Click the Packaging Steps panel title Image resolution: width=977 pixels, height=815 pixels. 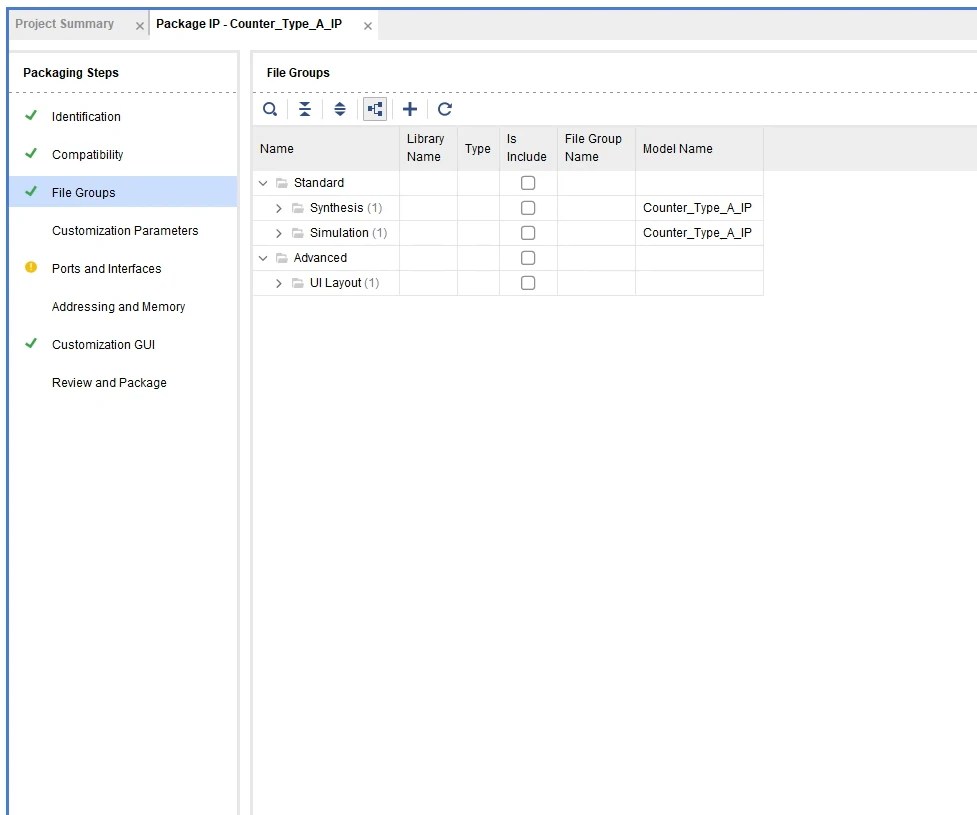(71, 72)
